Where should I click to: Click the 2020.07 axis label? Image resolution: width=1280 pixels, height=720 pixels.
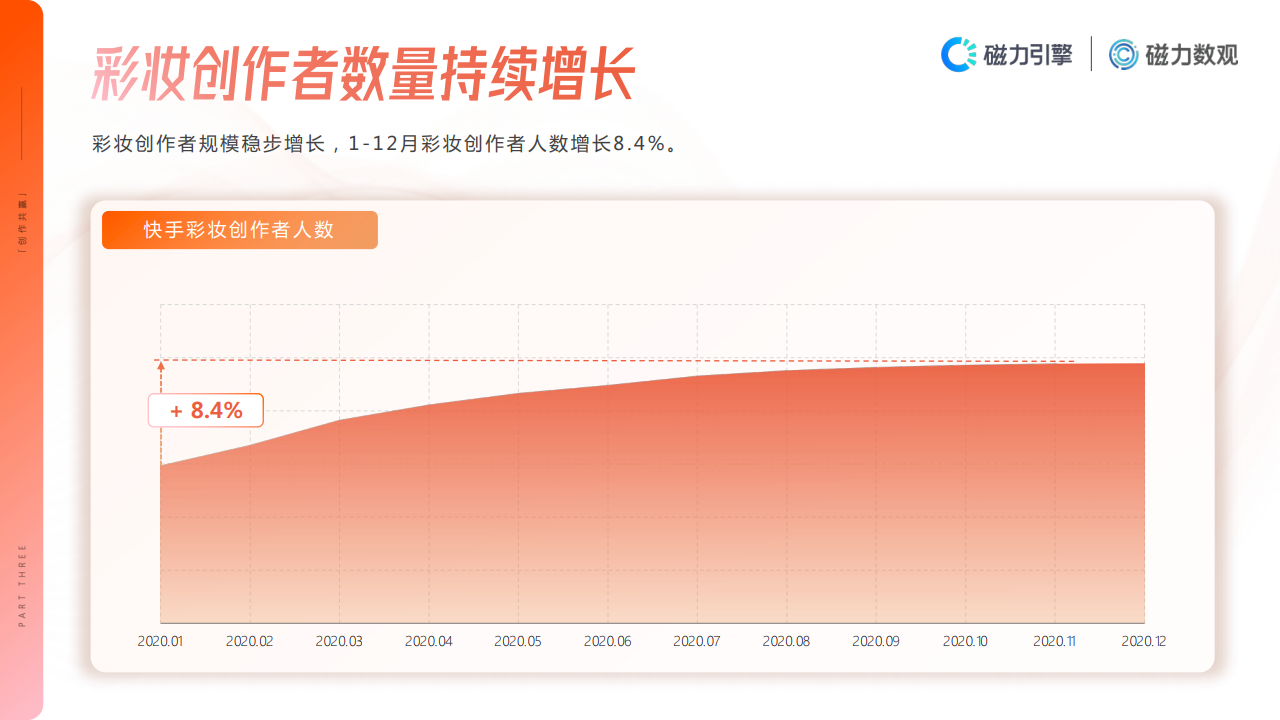point(697,641)
